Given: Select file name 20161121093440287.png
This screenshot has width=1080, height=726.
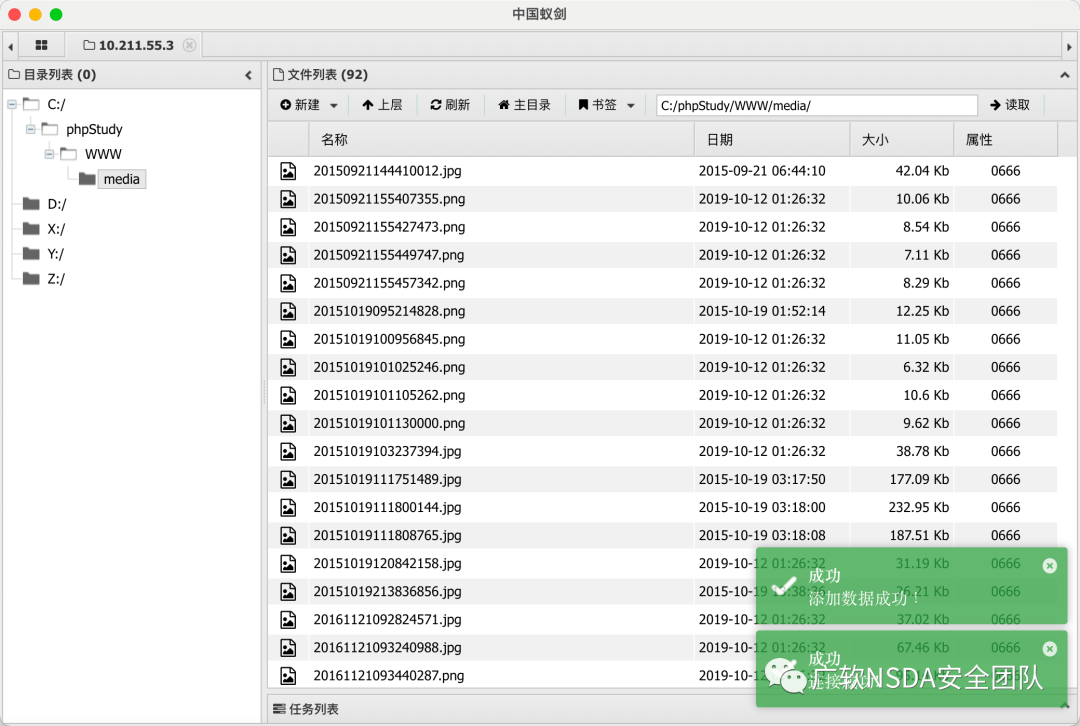Looking at the screenshot, I should [x=388, y=676].
